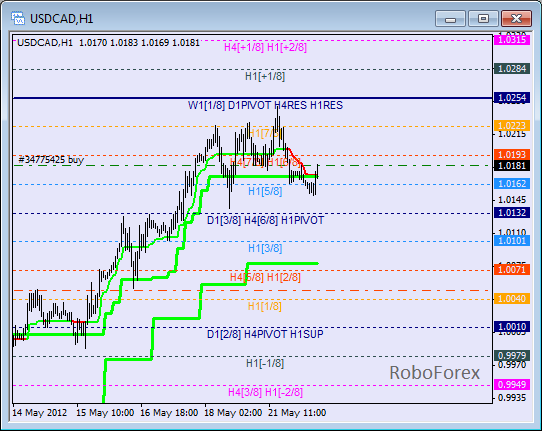Click the 1.0145 price scale value
Image resolution: width=542 pixels, height=431 pixels.
(512, 199)
